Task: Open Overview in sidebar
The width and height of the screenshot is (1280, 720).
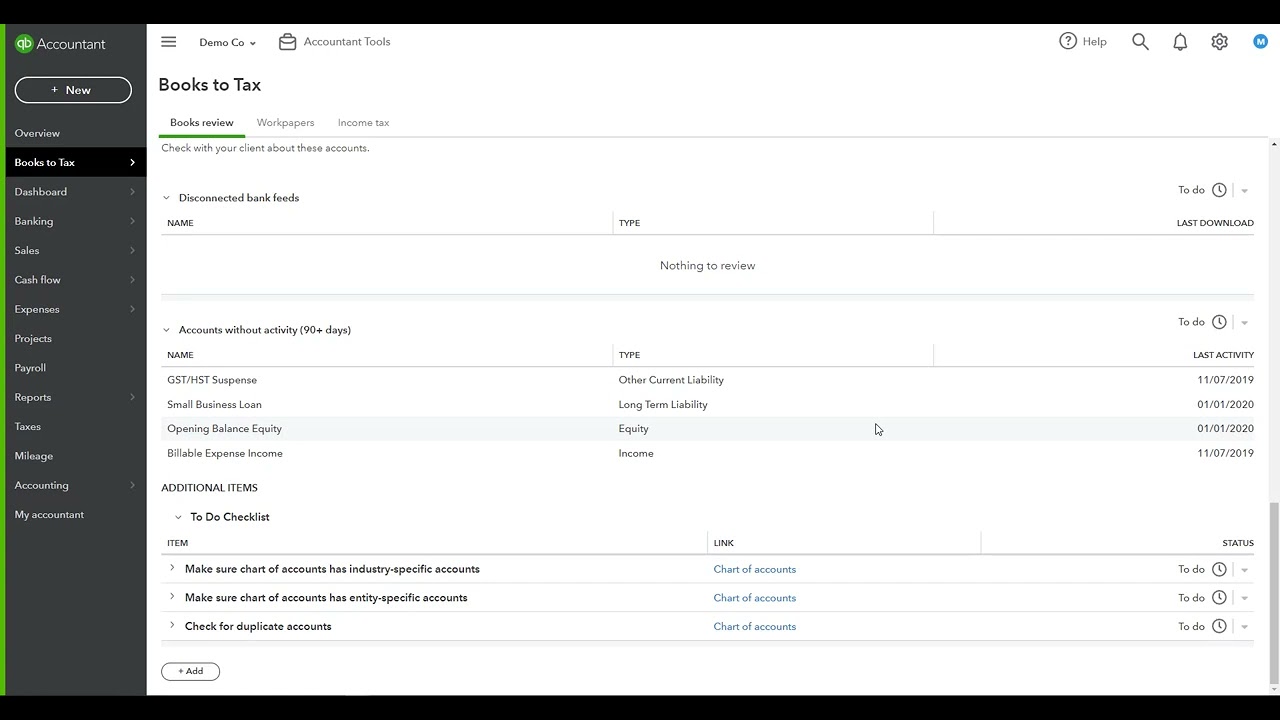Action: click(x=75, y=133)
